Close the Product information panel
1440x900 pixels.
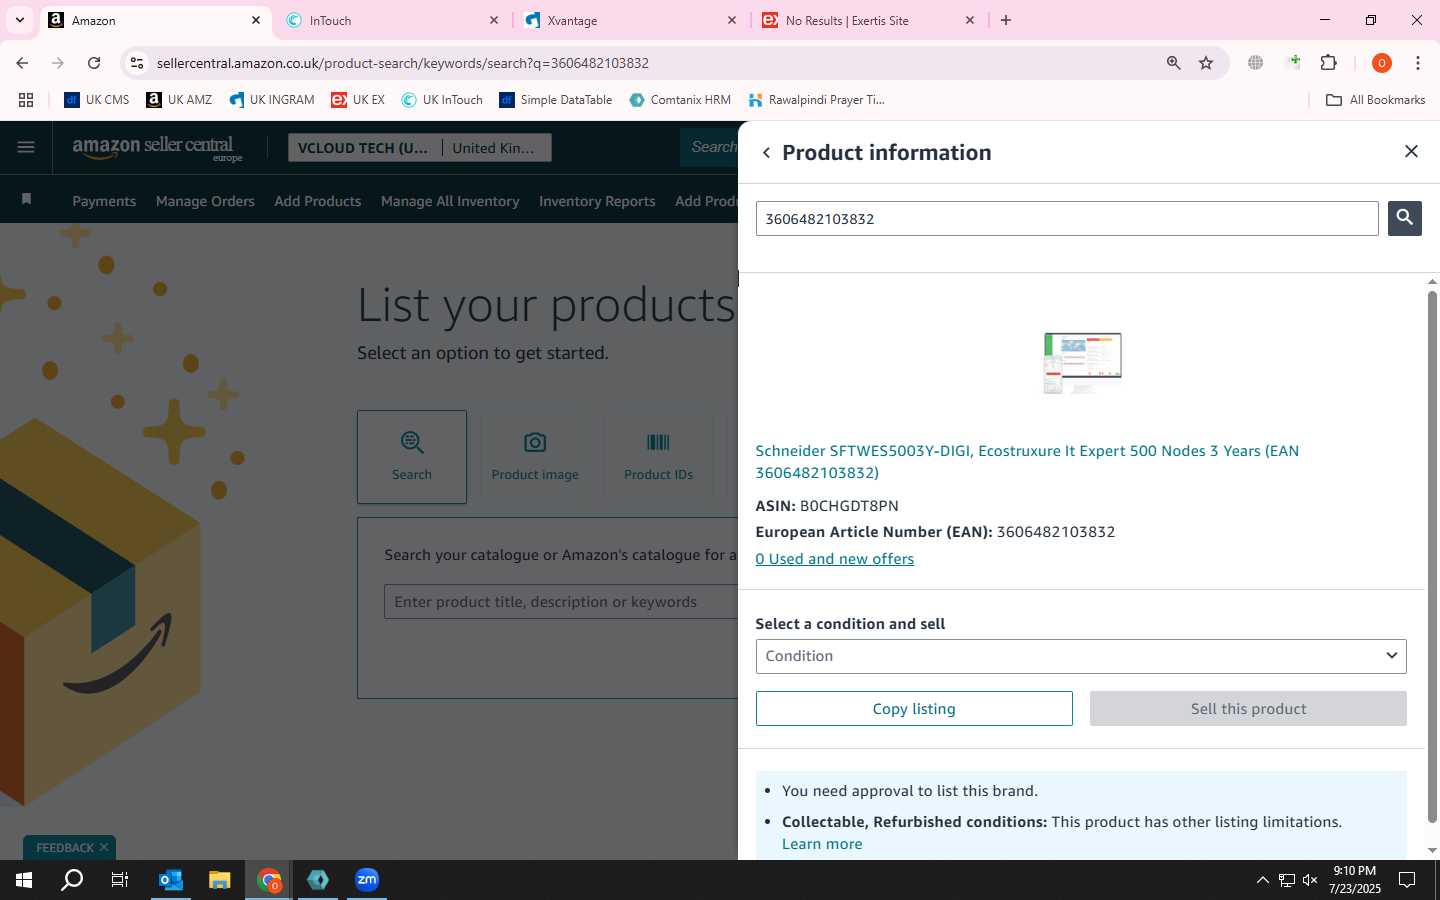tap(1411, 151)
